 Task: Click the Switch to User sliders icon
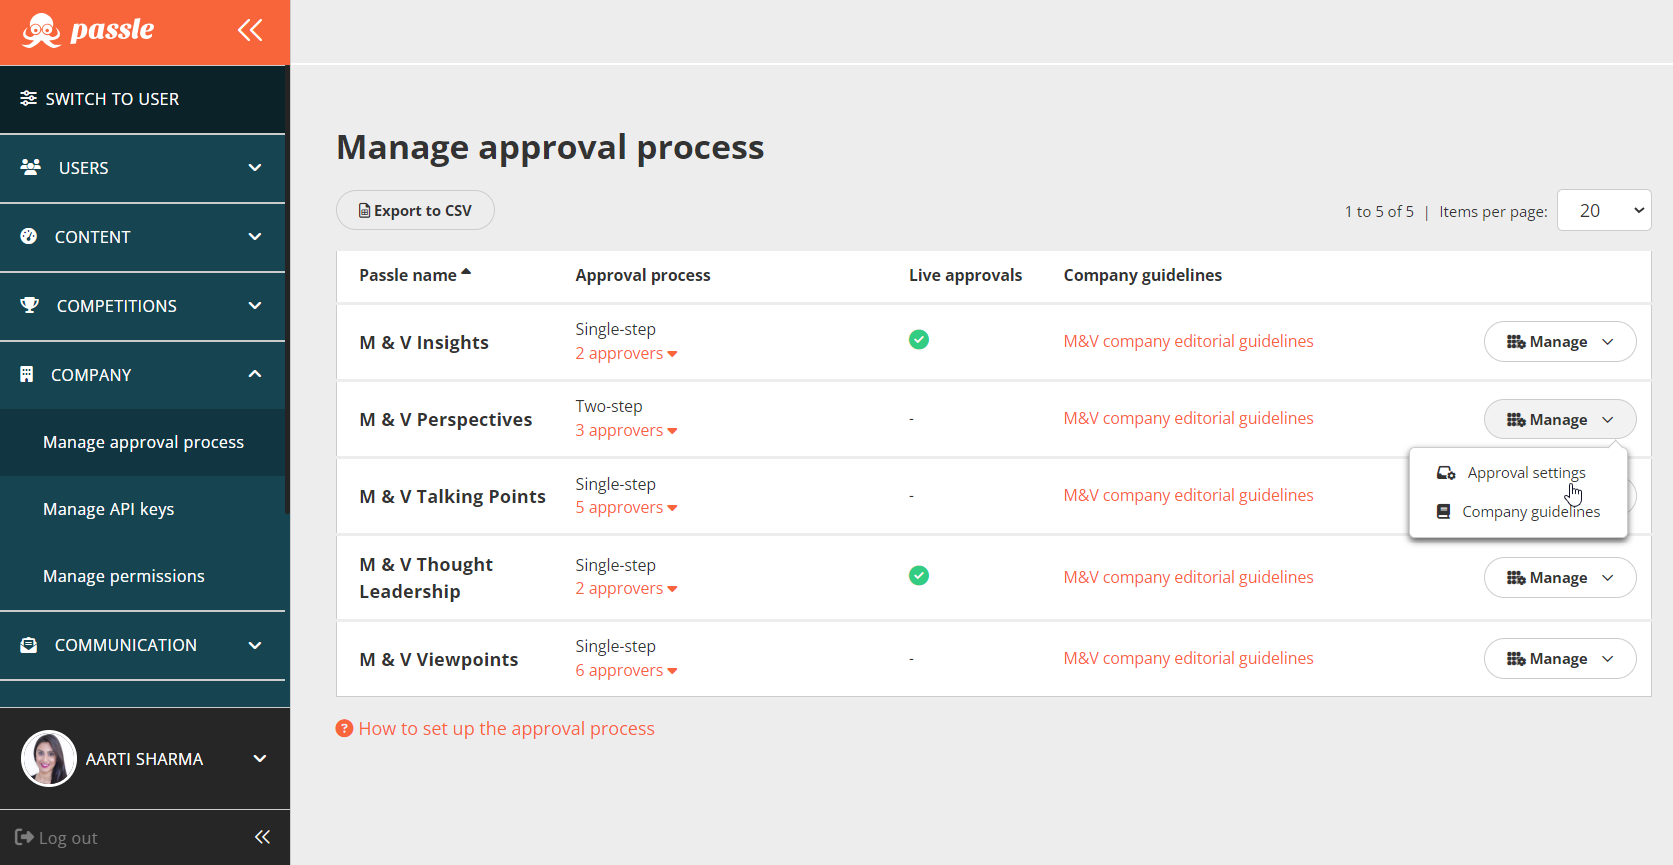click(x=28, y=98)
